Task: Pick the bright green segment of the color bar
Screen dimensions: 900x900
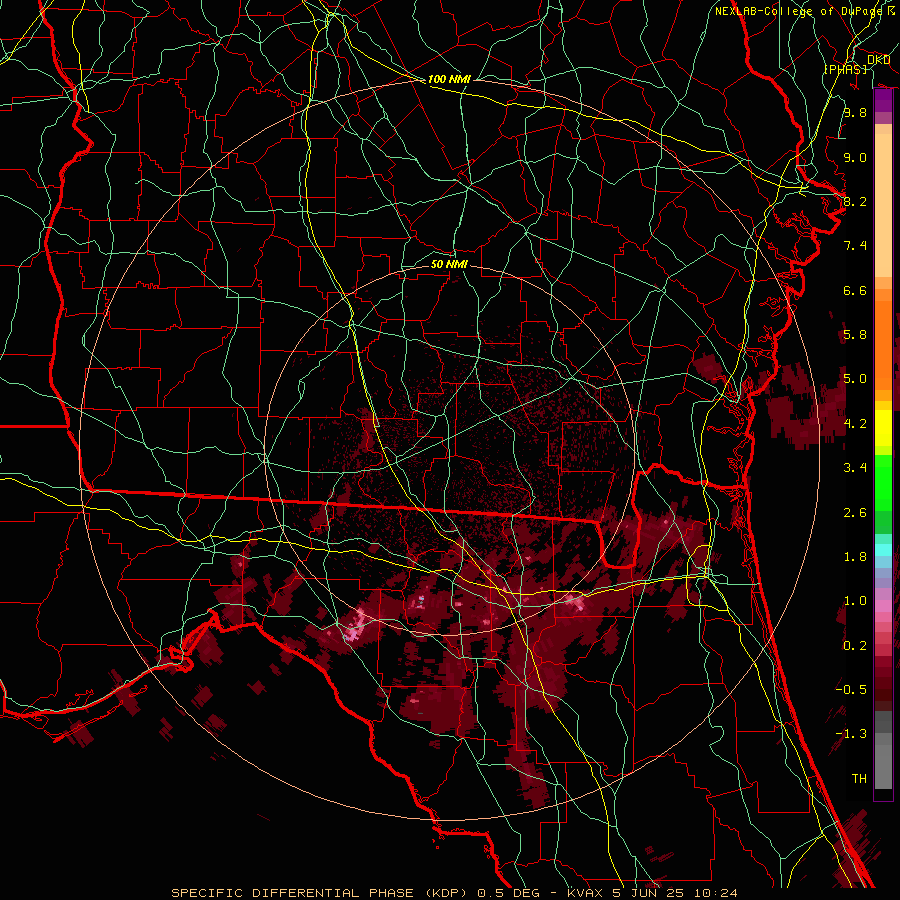Action: click(x=883, y=483)
